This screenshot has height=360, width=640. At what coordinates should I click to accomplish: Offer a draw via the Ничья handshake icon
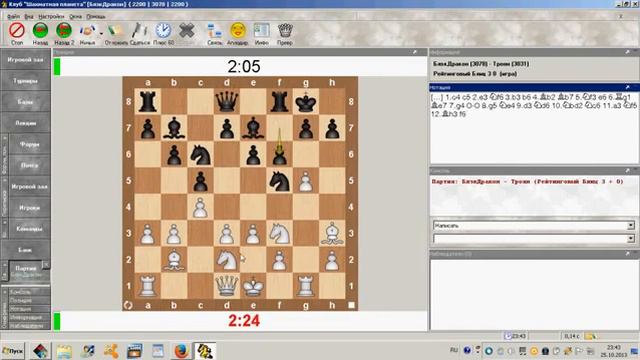pos(87,31)
